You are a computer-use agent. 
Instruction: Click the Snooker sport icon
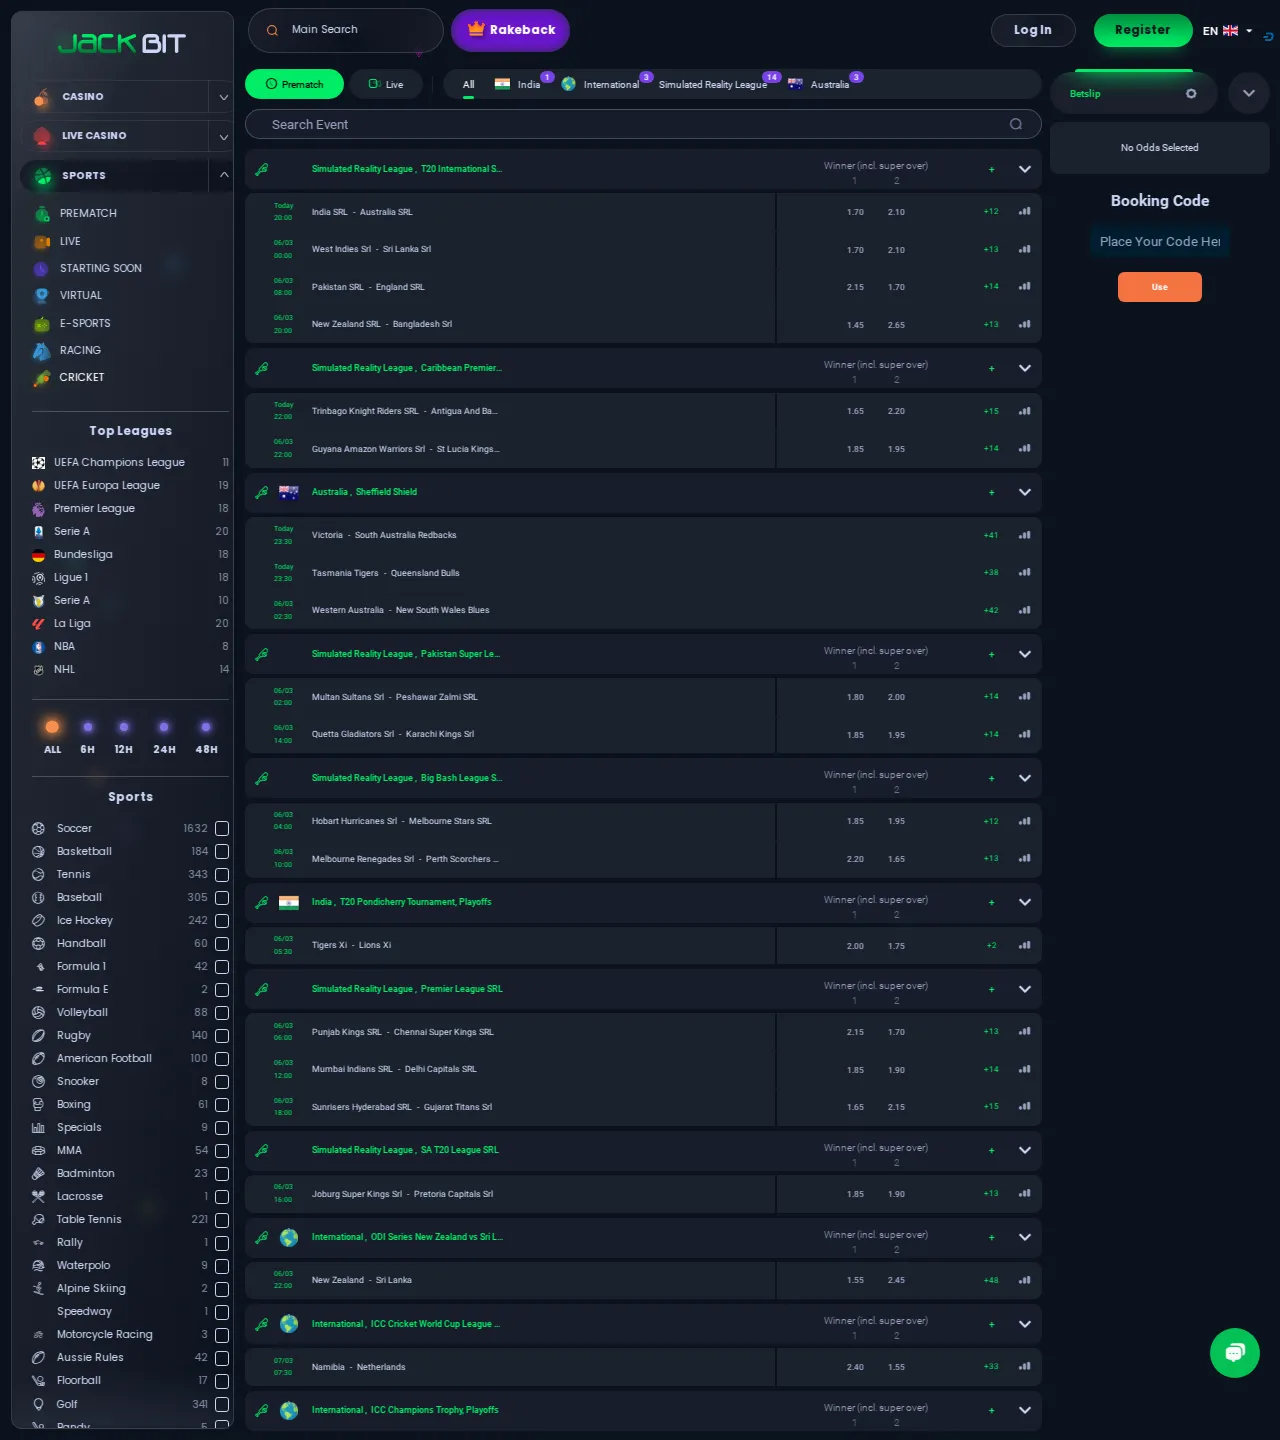tap(38, 1081)
